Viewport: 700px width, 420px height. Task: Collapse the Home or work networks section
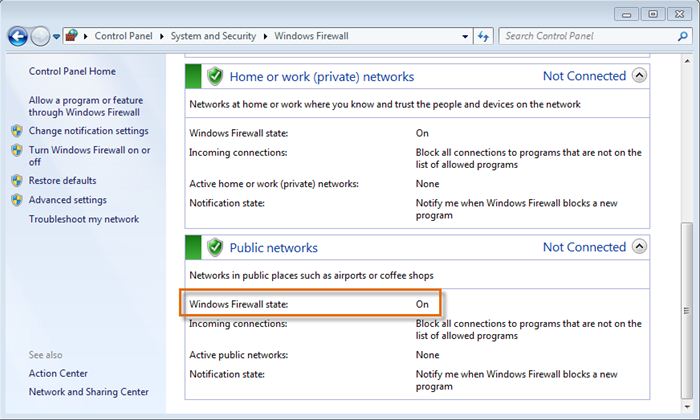click(639, 75)
